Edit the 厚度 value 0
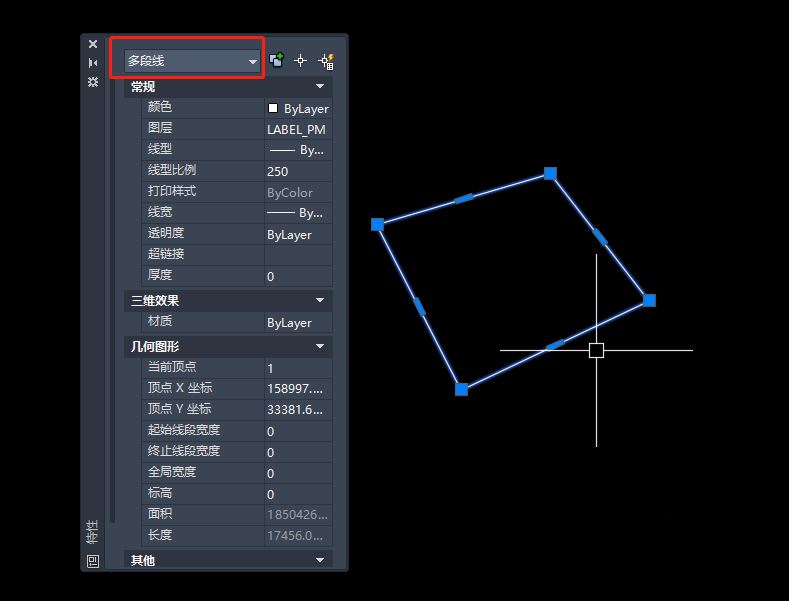The image size is (789, 601). coord(298,276)
